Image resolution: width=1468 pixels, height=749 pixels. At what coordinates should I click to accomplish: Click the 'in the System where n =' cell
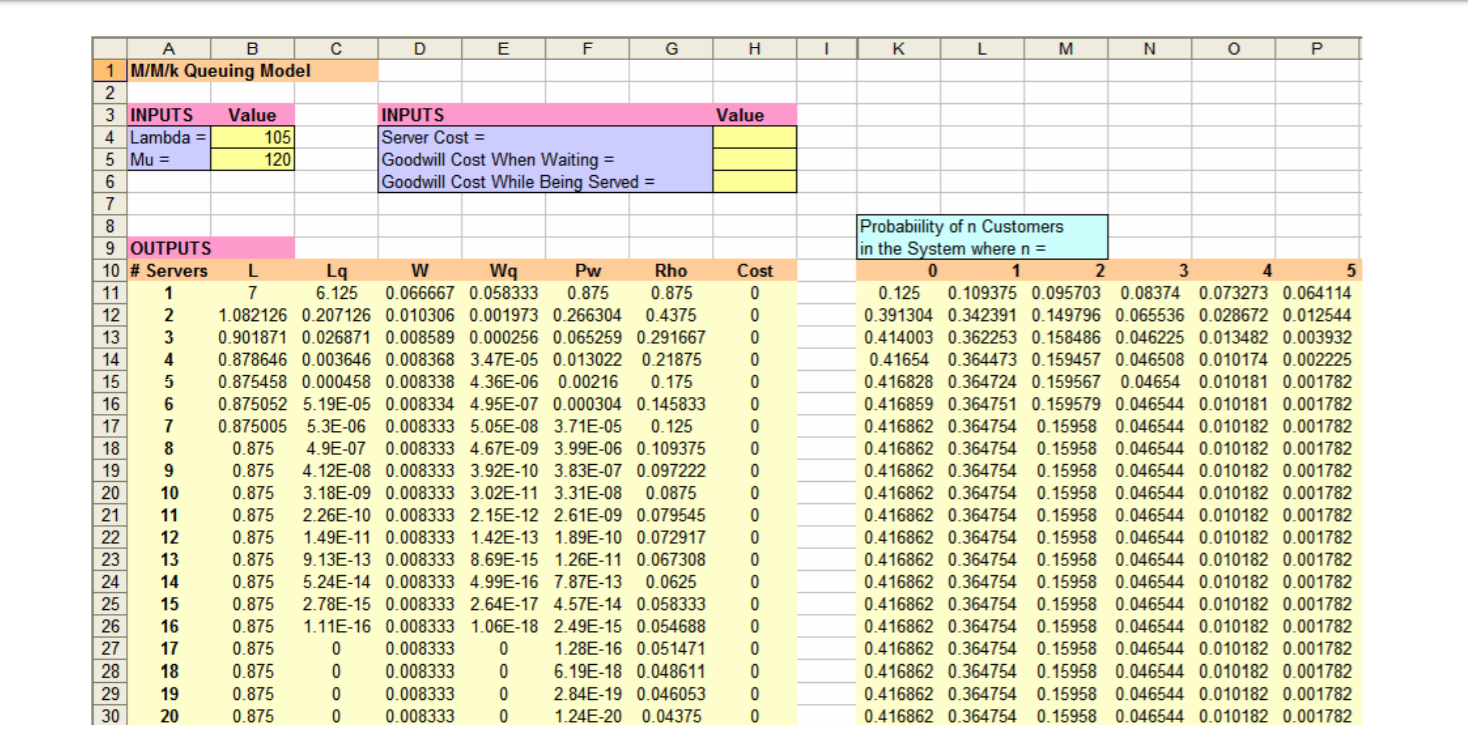(982, 248)
